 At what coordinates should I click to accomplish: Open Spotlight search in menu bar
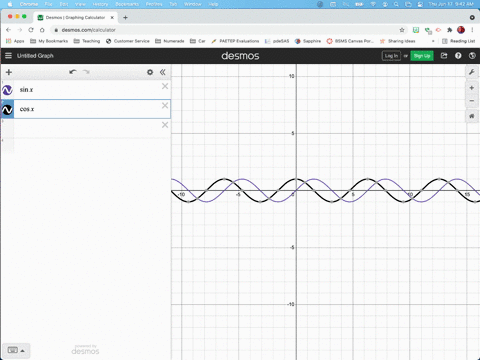point(396,4)
